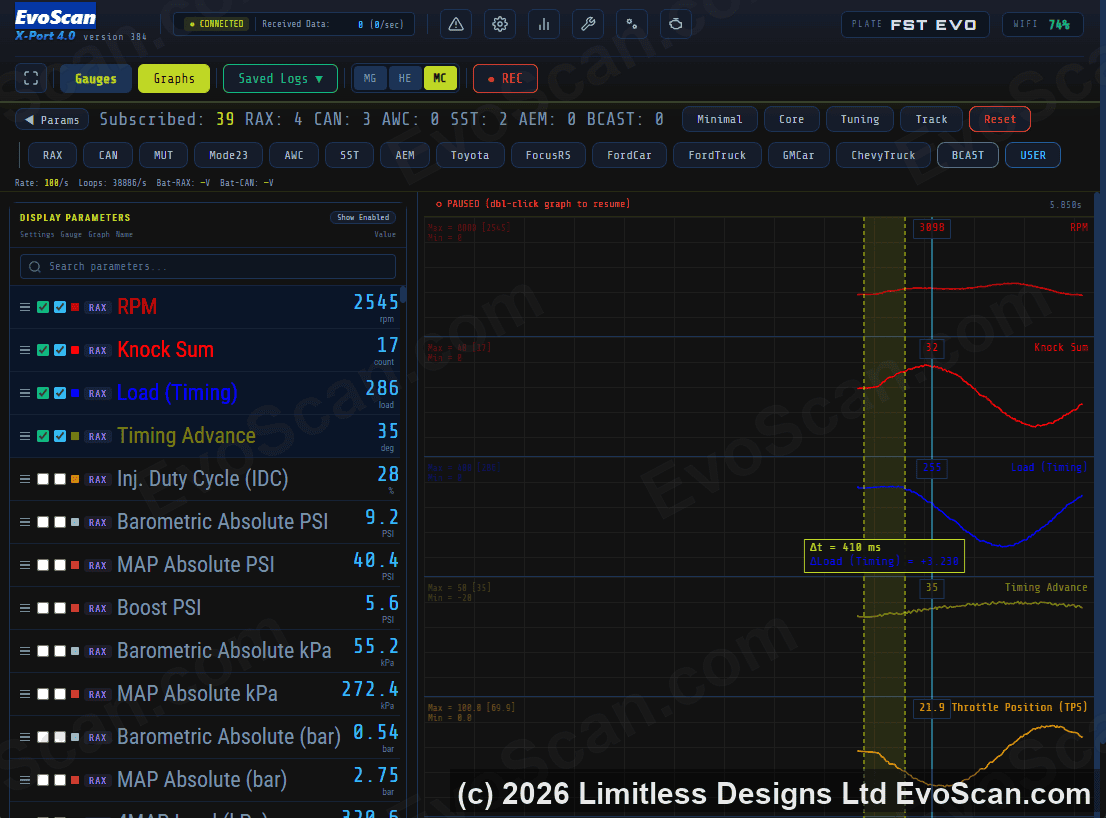Enable graph checkbox for Boost PSI

[x=60, y=608]
